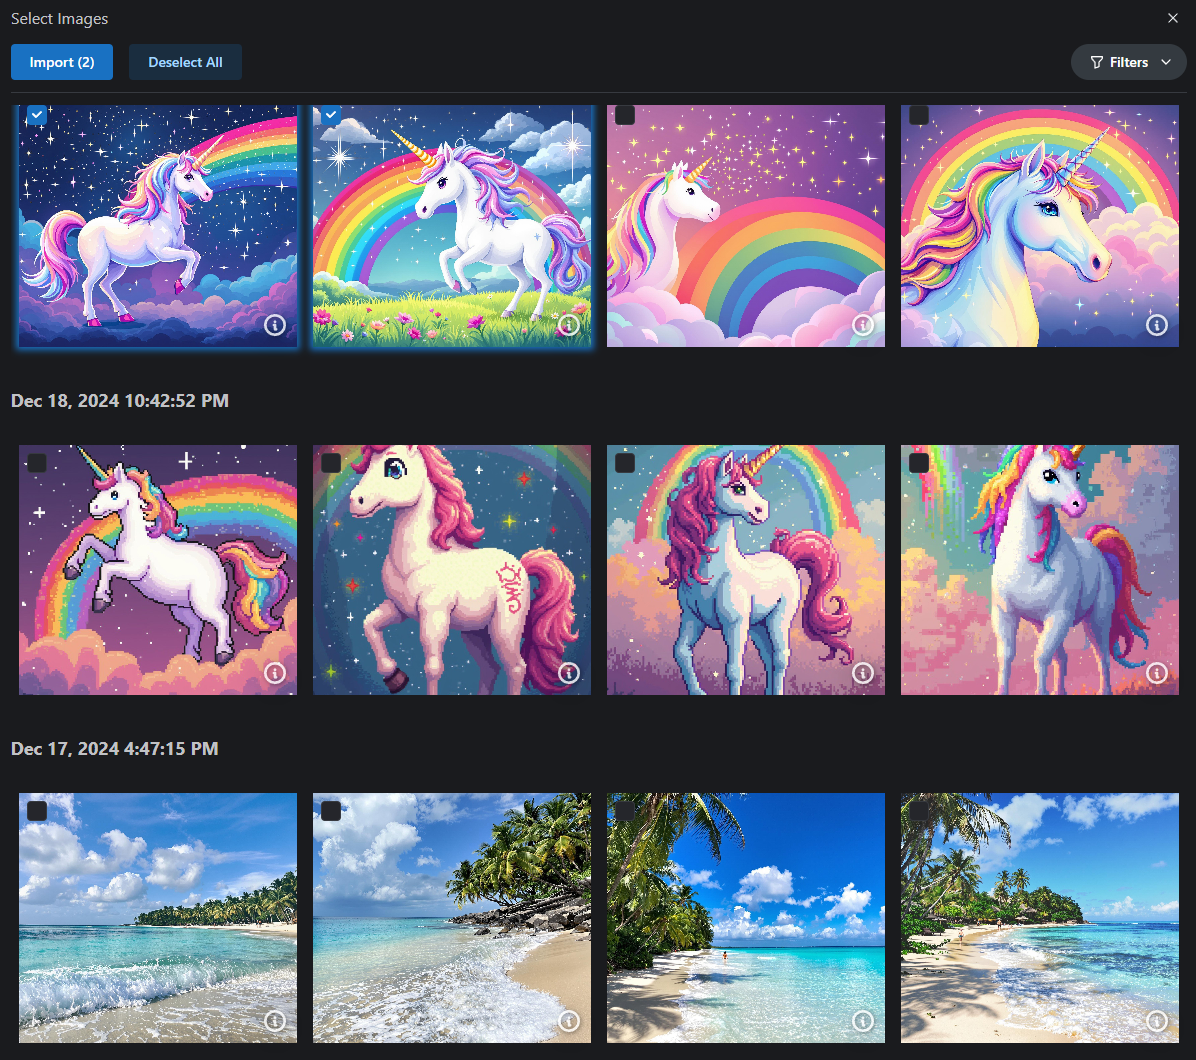Uncheck the grassy meadow unicorn checkbox

click(x=331, y=115)
